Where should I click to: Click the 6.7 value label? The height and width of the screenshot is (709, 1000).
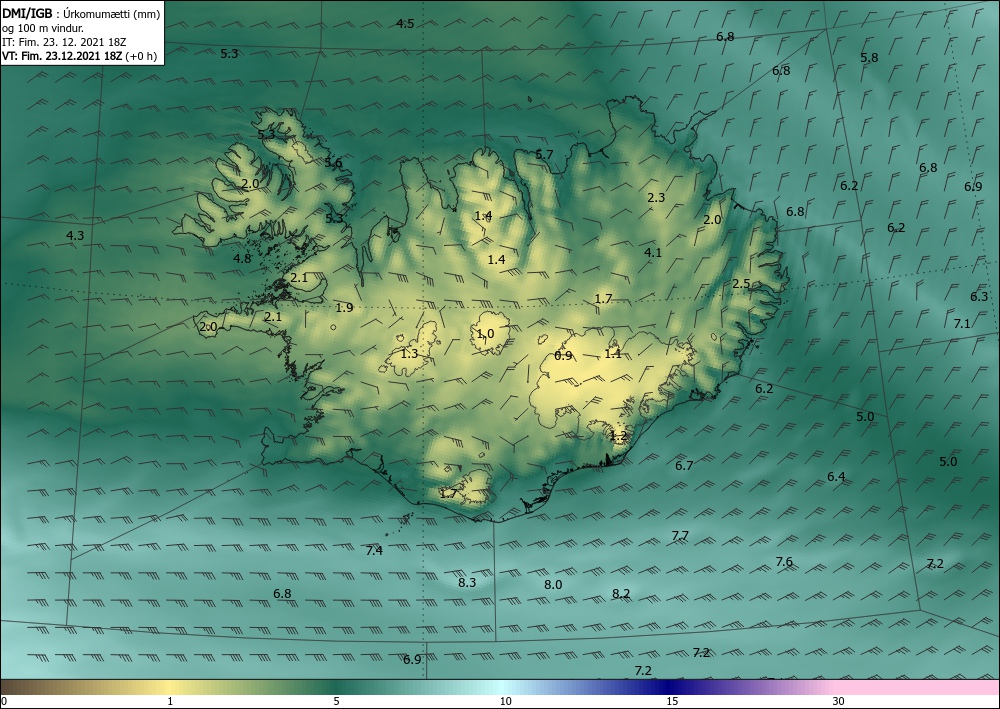point(684,465)
